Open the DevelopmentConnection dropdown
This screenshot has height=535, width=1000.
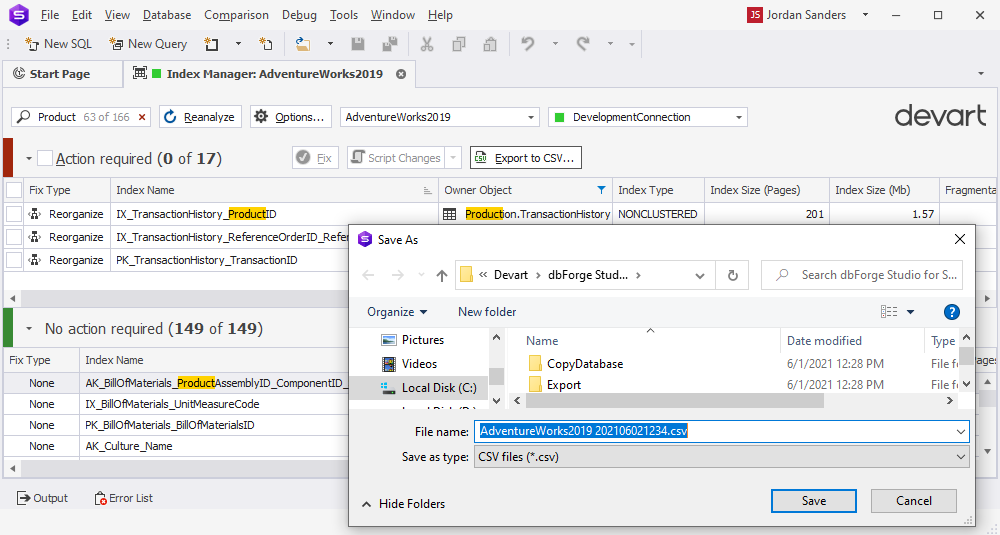pyautogui.click(x=739, y=117)
